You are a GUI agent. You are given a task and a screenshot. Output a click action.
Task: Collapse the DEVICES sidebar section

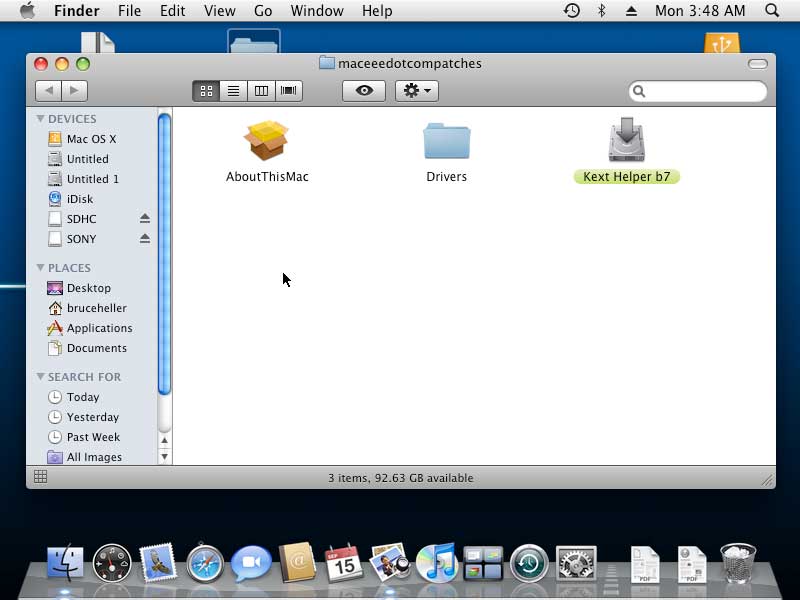(40, 118)
